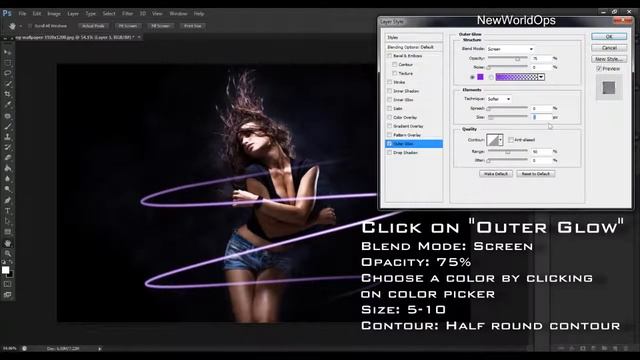This screenshot has width=640, height=360.
Task: Toggle Quick Mask mode icon
Action: click(x=7, y=284)
